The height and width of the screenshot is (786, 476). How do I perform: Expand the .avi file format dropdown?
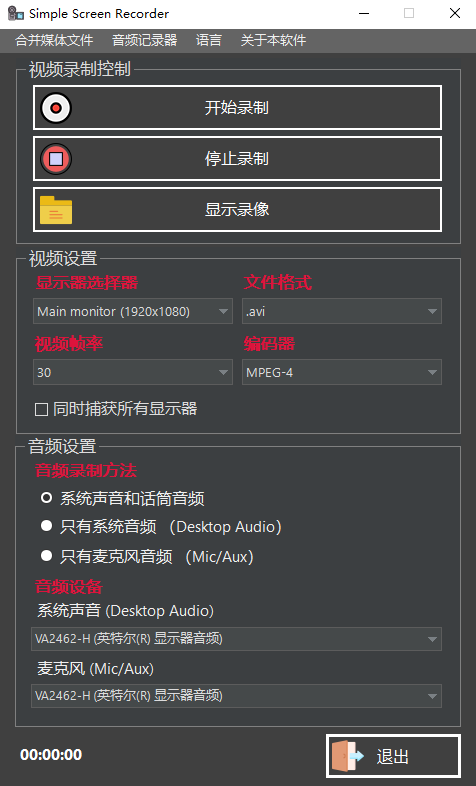click(342, 311)
